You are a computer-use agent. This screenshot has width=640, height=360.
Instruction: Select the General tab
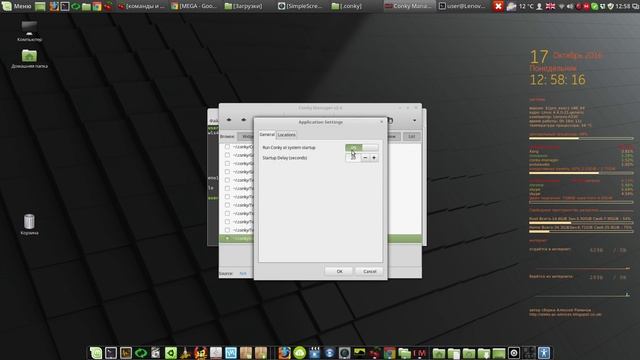coord(267,134)
